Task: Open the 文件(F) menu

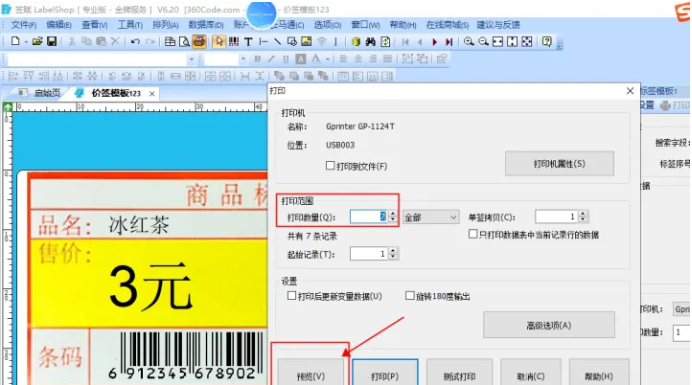Action: click(x=23, y=25)
